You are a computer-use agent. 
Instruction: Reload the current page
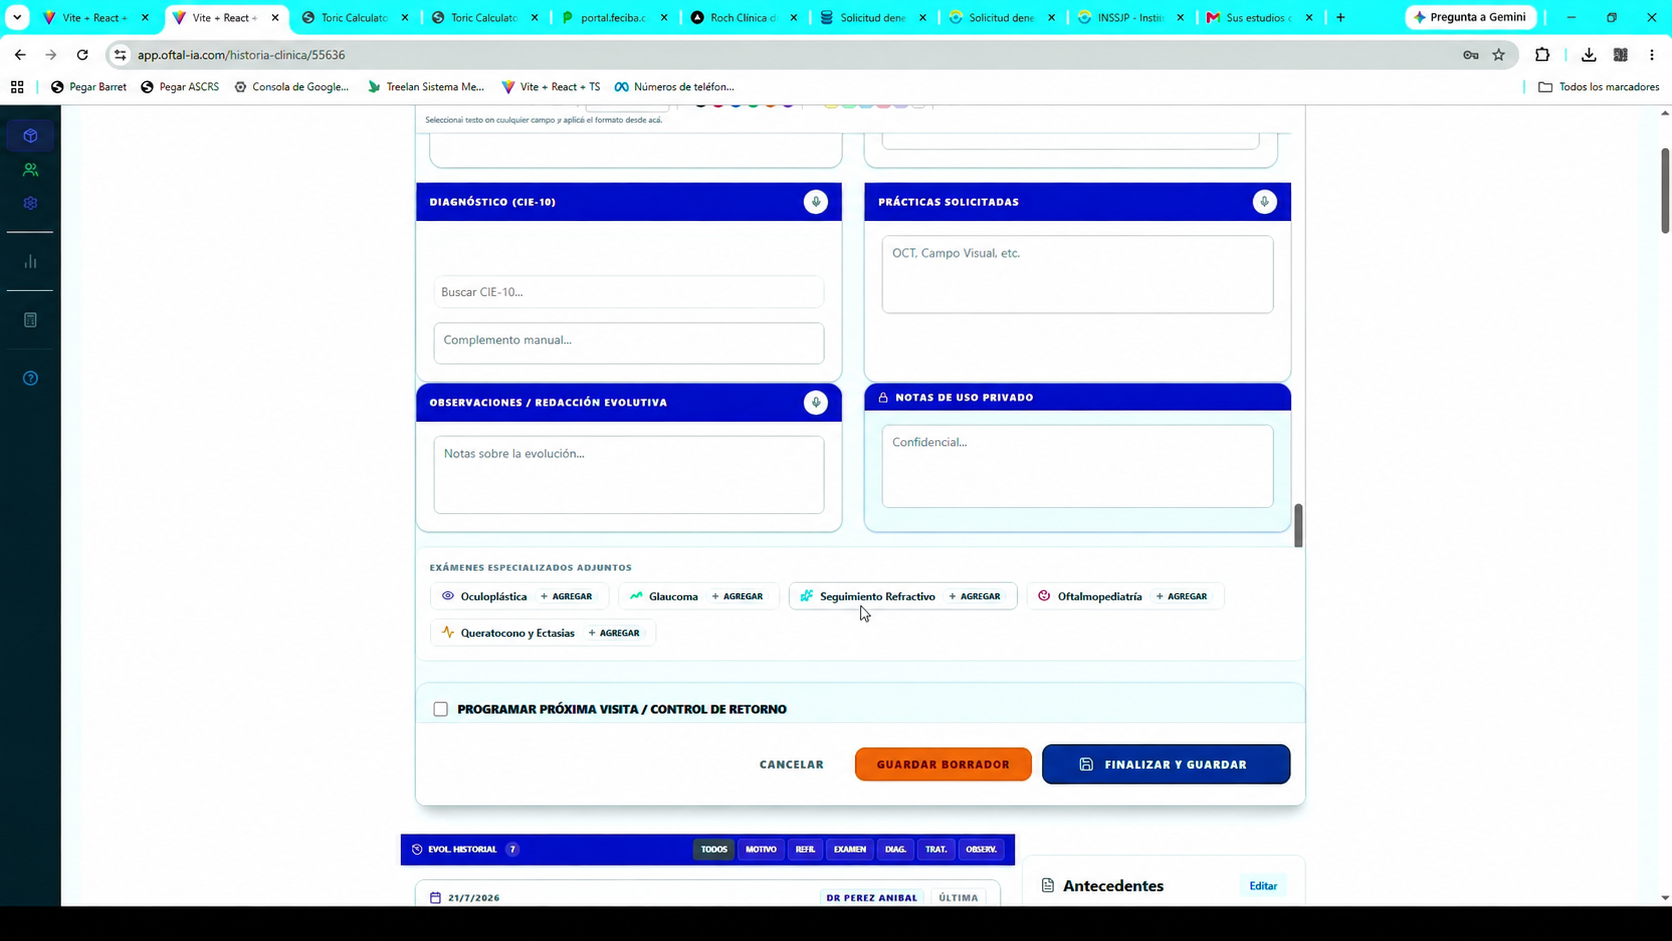83,55
